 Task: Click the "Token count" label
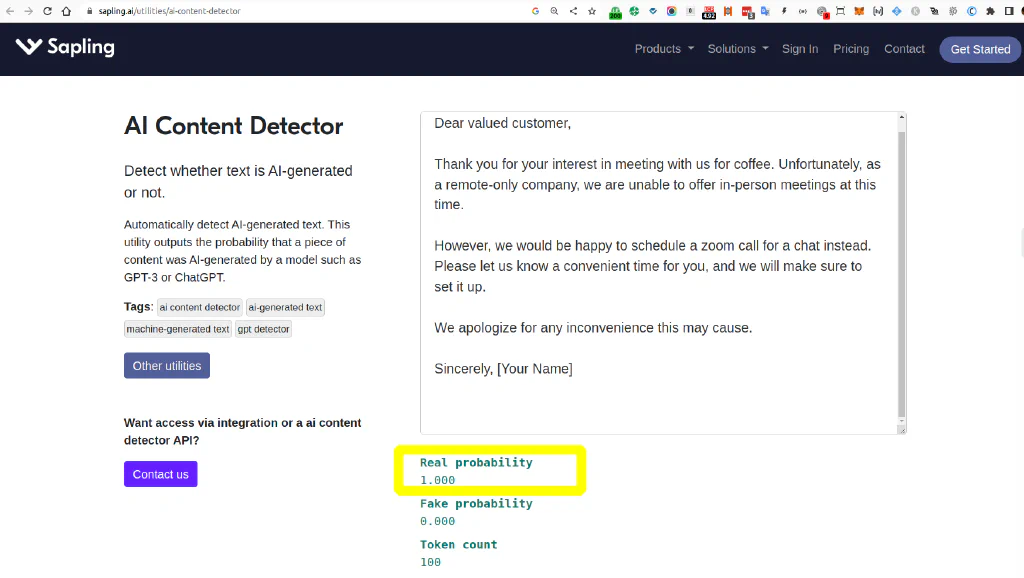[458, 545]
